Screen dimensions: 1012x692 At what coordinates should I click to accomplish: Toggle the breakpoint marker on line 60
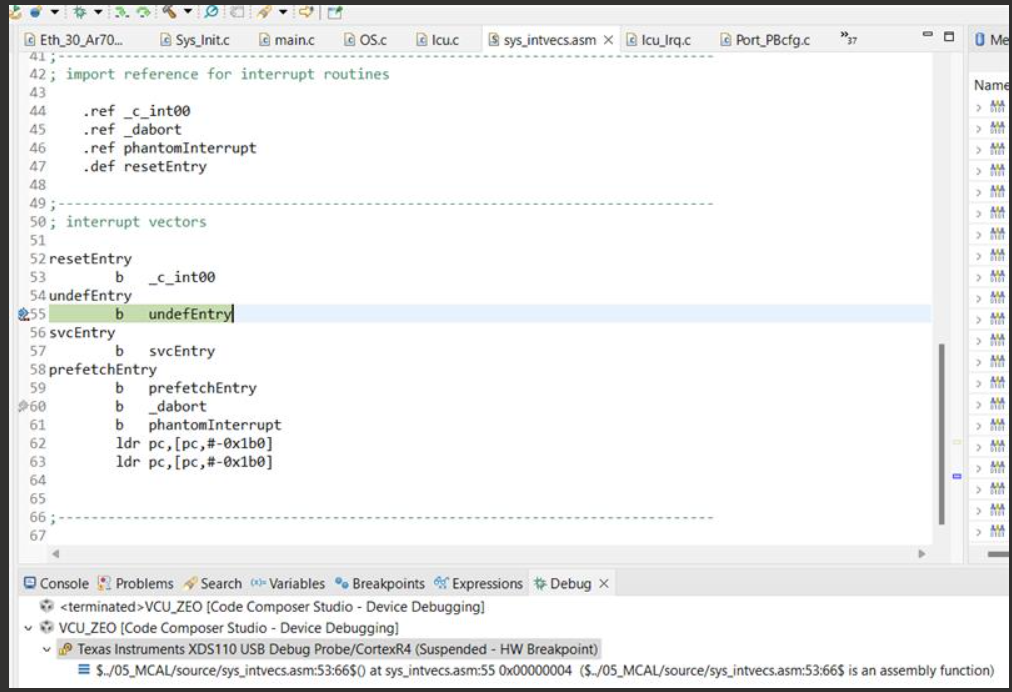(x=23, y=406)
